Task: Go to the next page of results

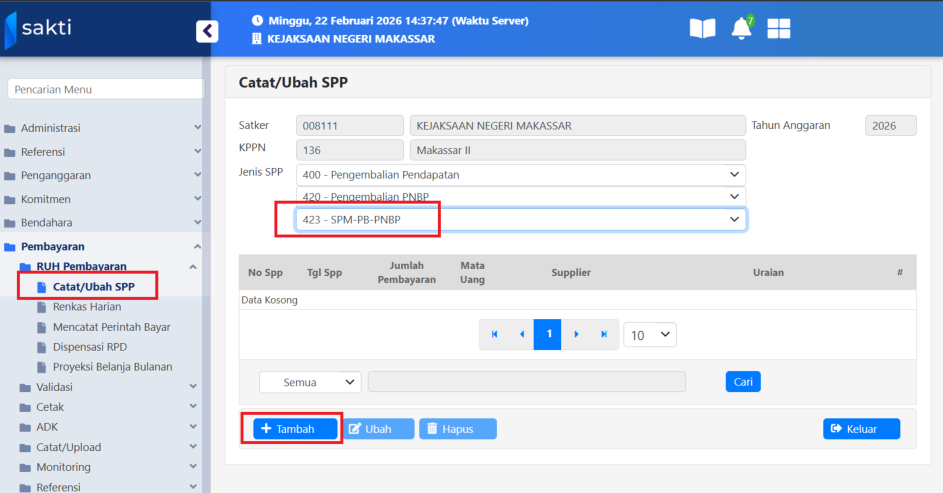Action: point(576,334)
